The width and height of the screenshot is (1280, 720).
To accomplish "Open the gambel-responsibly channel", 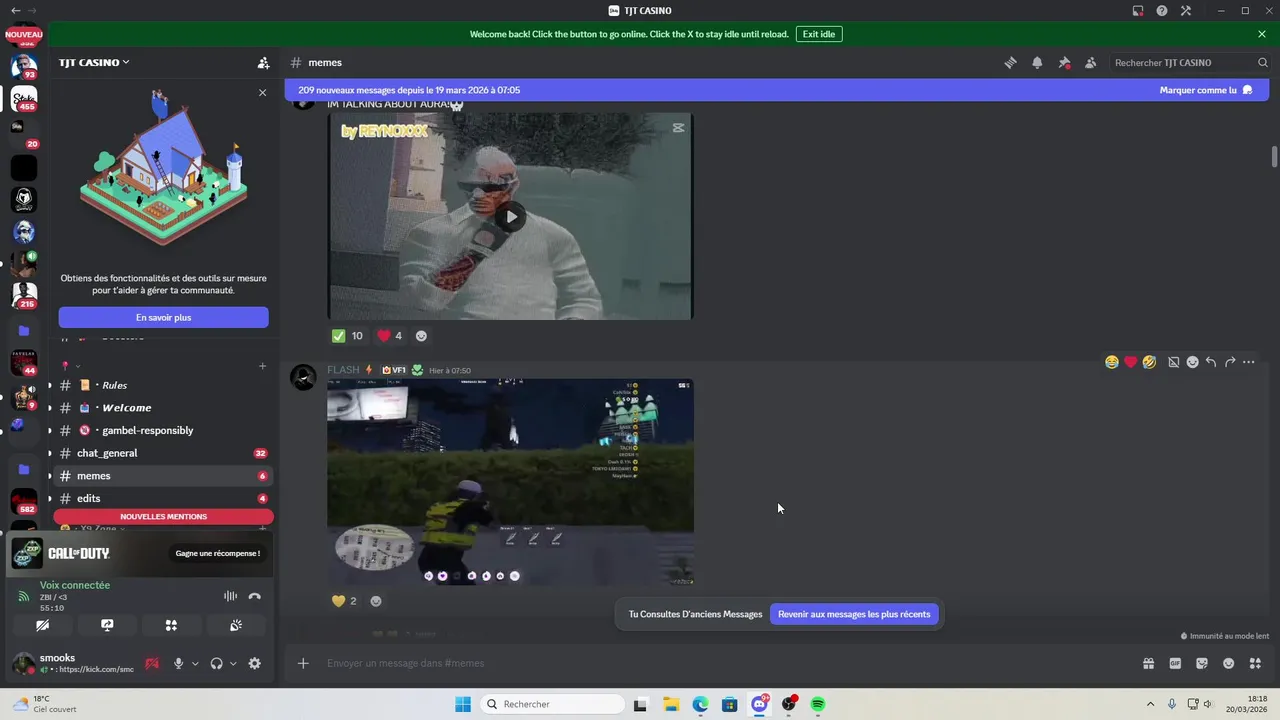I will (165, 430).
